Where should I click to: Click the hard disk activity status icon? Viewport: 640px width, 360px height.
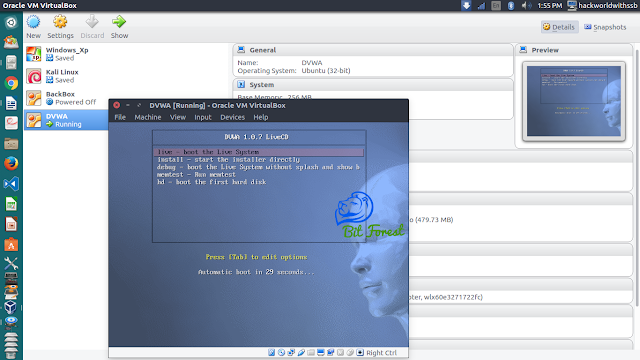click(x=271, y=352)
